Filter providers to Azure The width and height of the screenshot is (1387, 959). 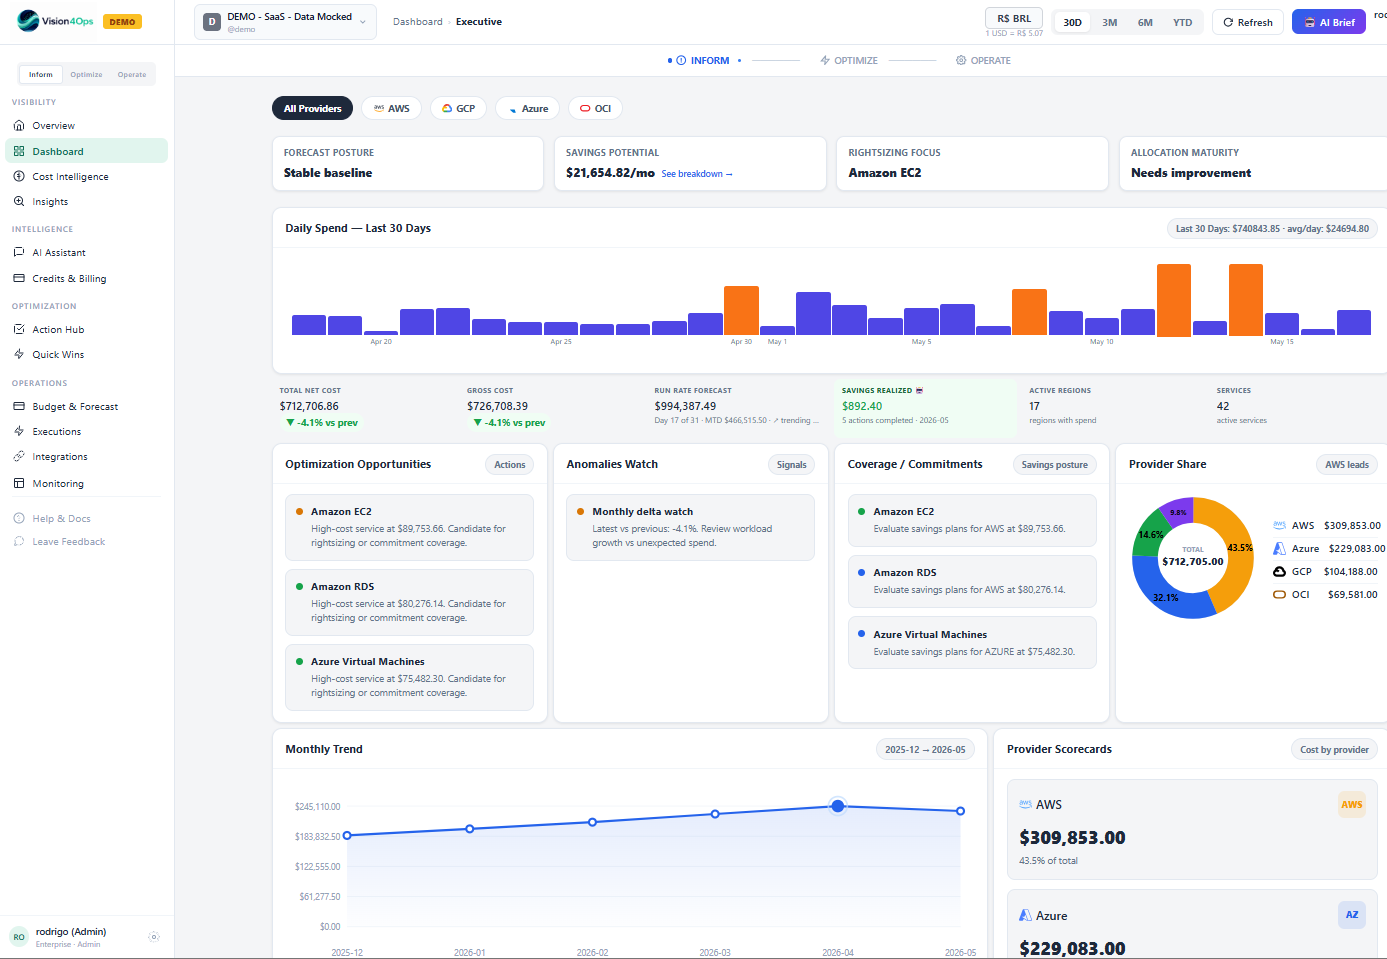[527, 108]
